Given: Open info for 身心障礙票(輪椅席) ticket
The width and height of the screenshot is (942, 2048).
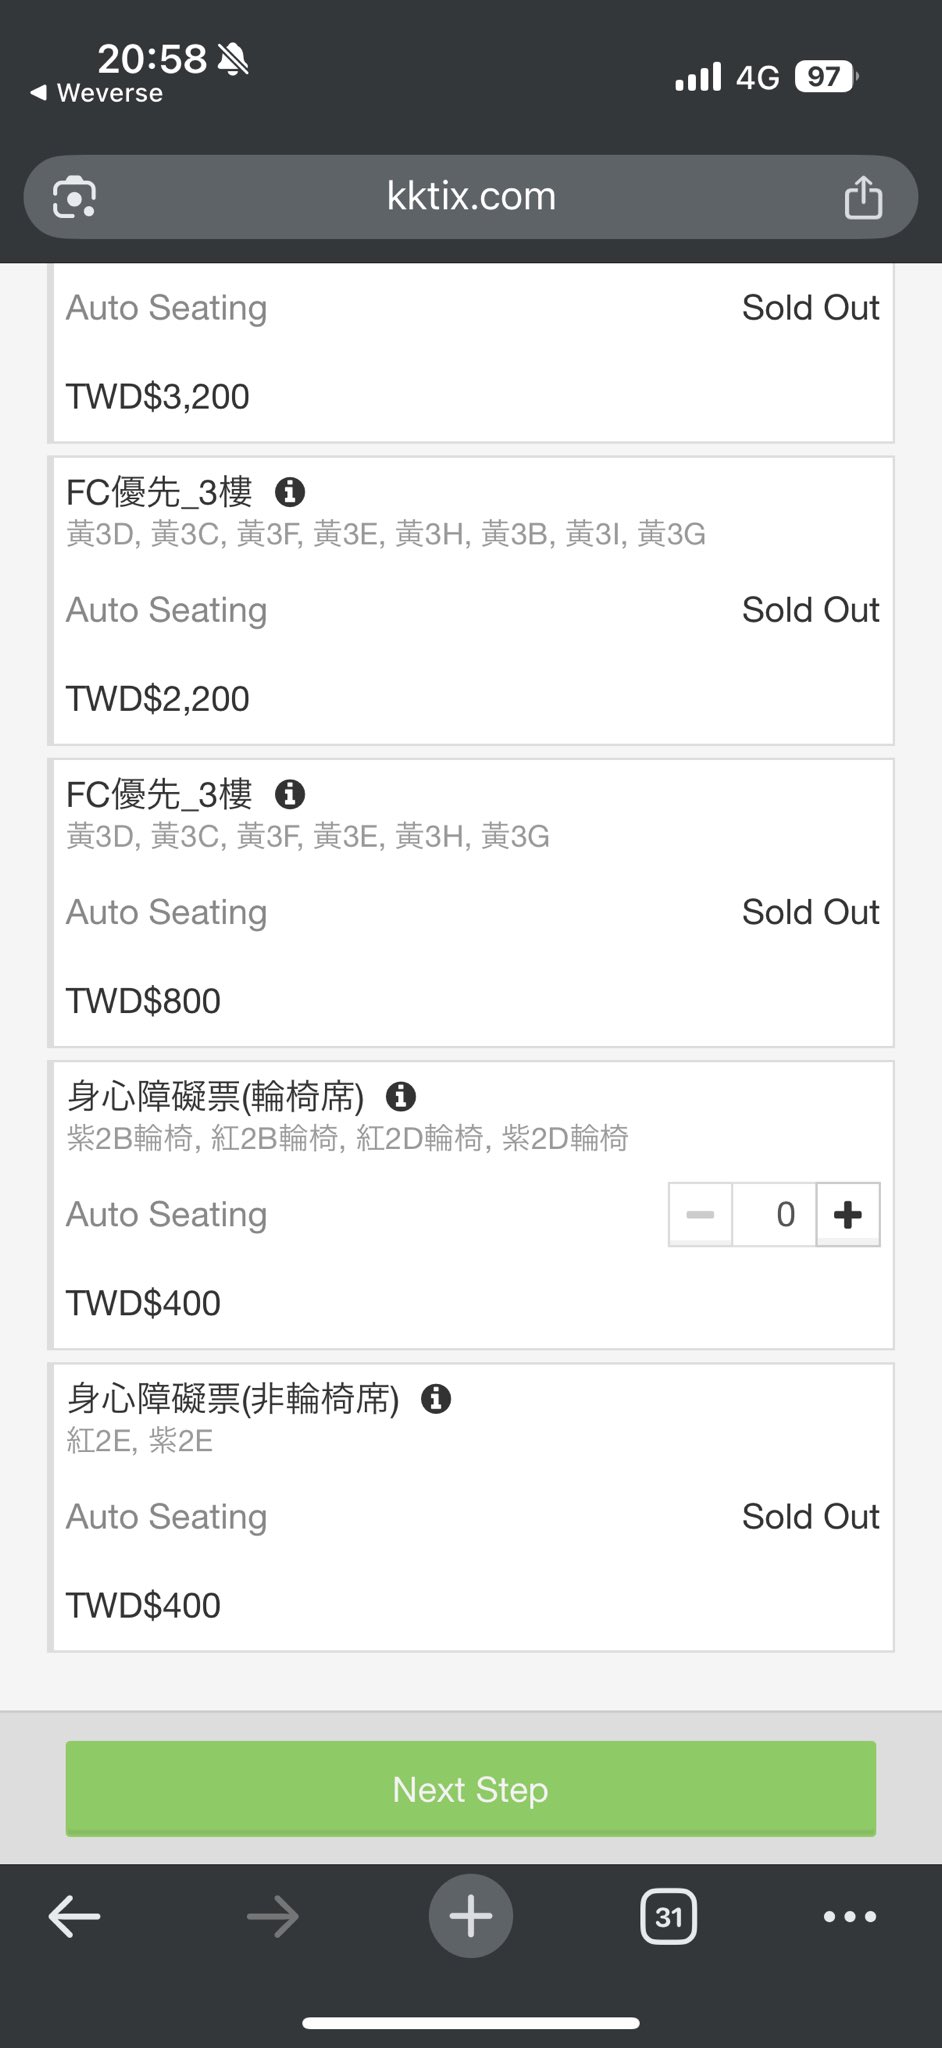Looking at the screenshot, I should tap(401, 1097).
